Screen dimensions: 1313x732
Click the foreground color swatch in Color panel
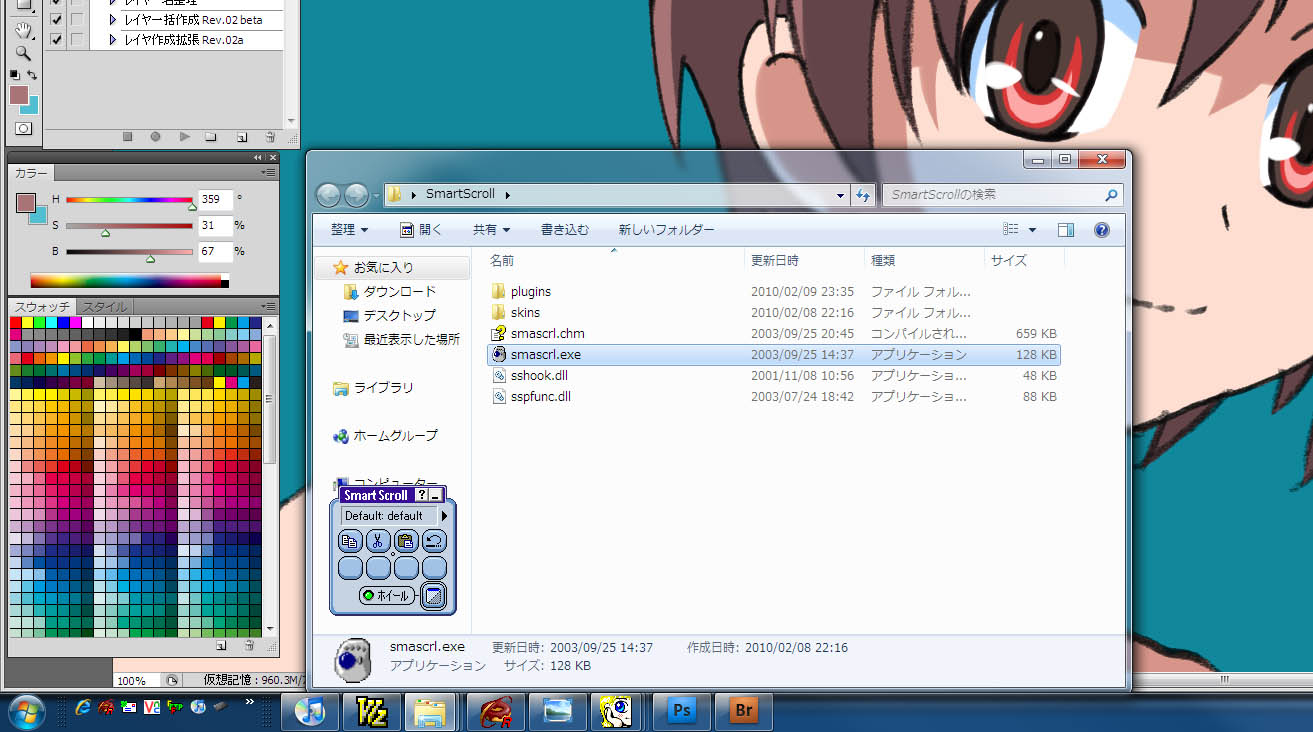(x=25, y=202)
